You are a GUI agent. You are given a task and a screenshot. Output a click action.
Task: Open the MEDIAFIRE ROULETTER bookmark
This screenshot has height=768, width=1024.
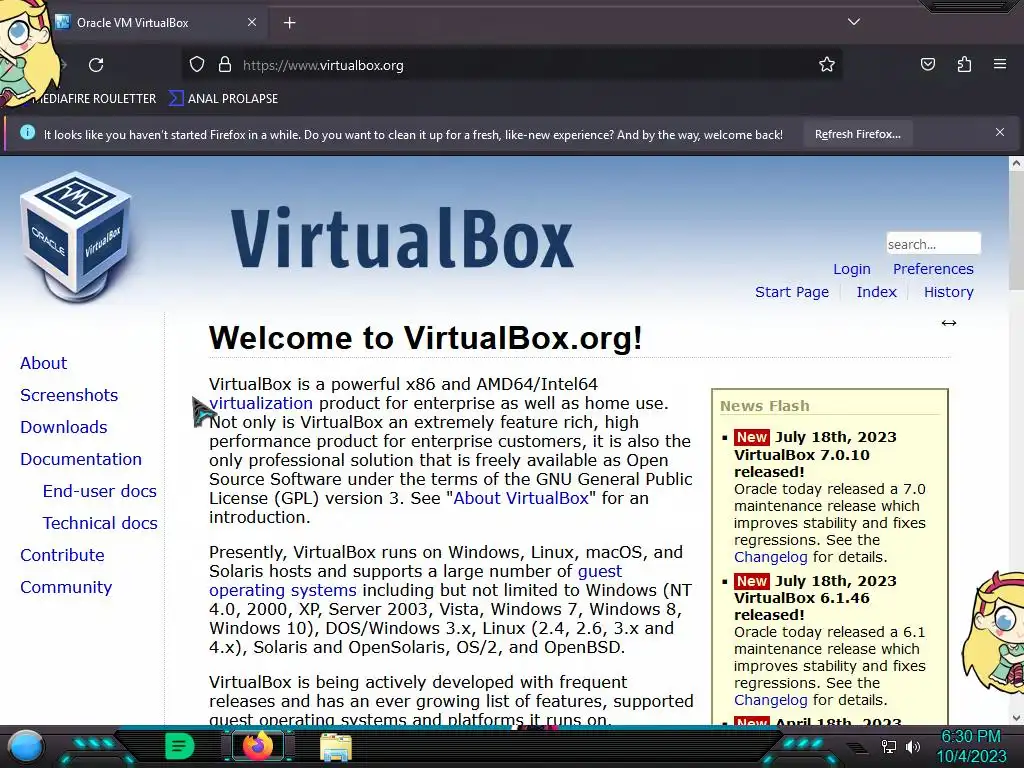94,99
